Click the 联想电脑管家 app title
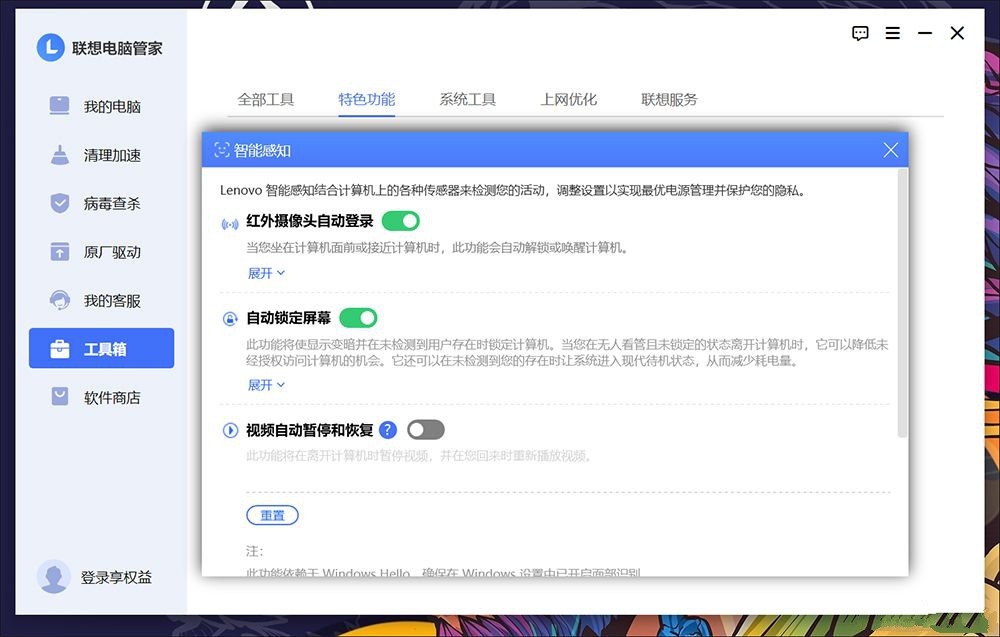The width and height of the screenshot is (1000, 637). pyautogui.click(x=117, y=48)
